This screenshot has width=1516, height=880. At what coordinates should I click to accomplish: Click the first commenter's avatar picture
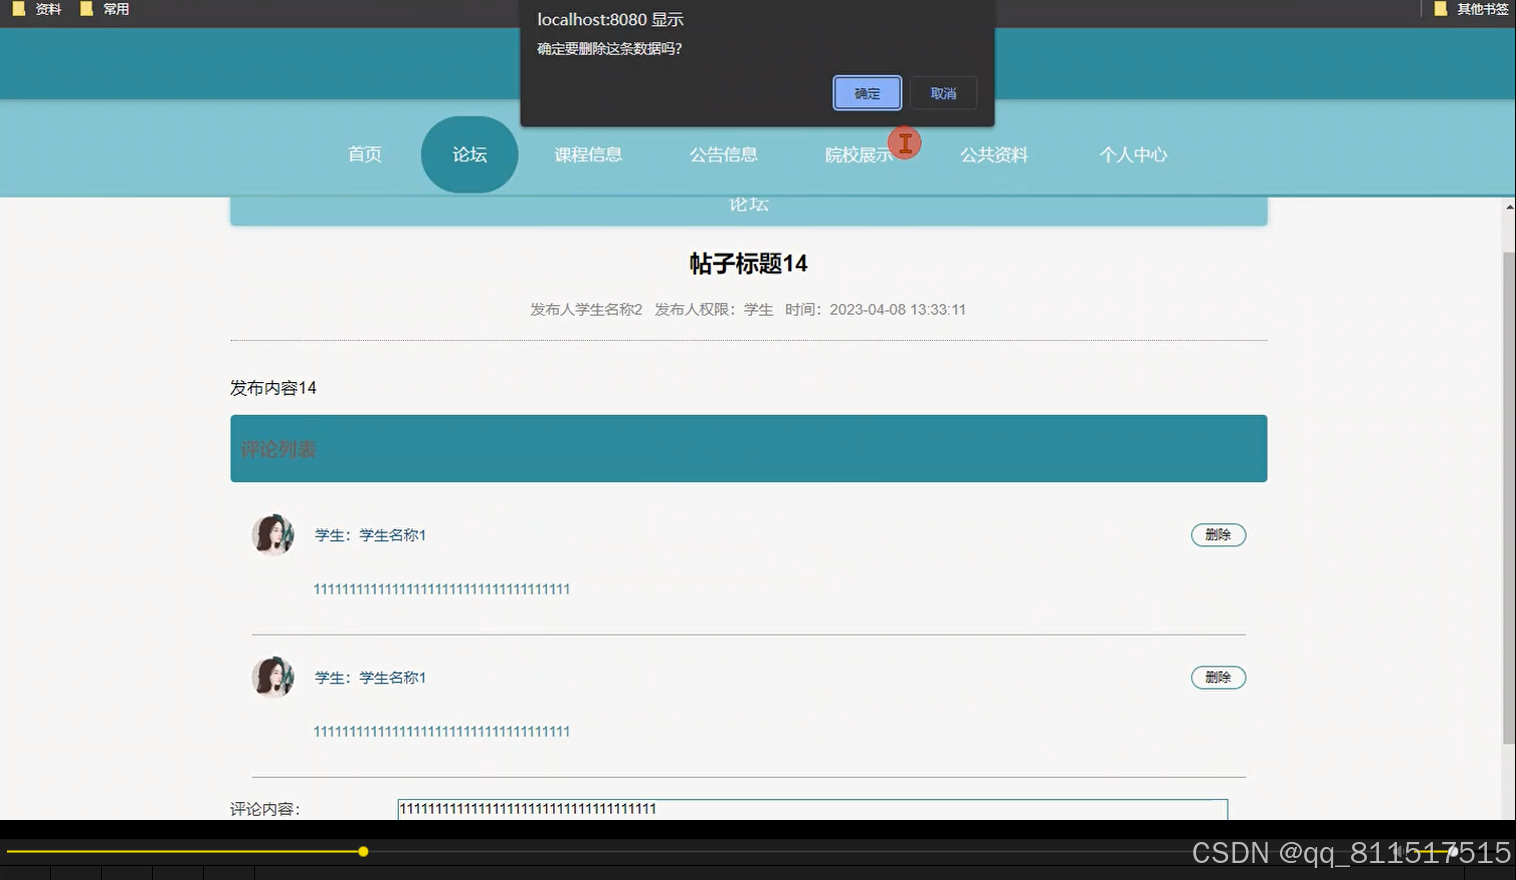click(x=273, y=535)
